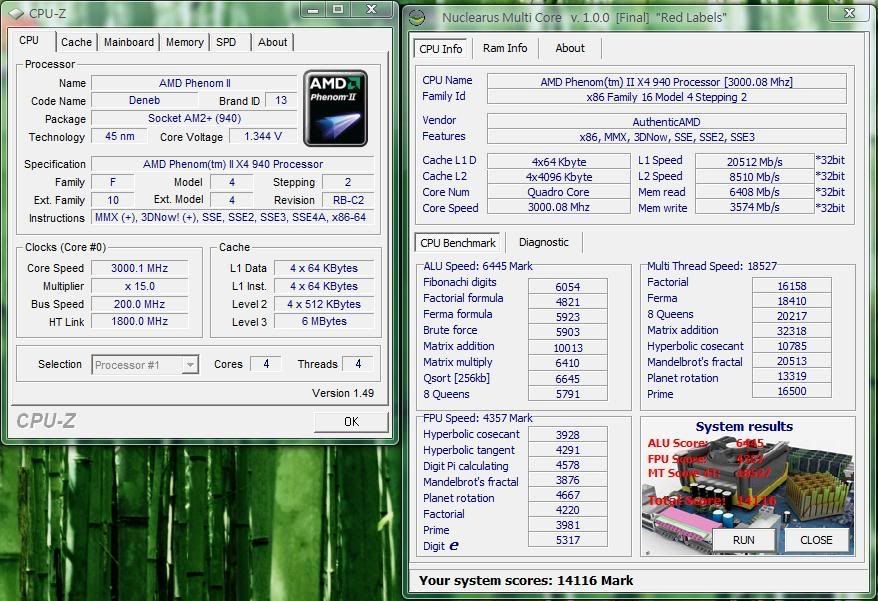This screenshot has width=878, height=601.
Task: Click the Features field in Nuclearus
Action: (x=666, y=137)
